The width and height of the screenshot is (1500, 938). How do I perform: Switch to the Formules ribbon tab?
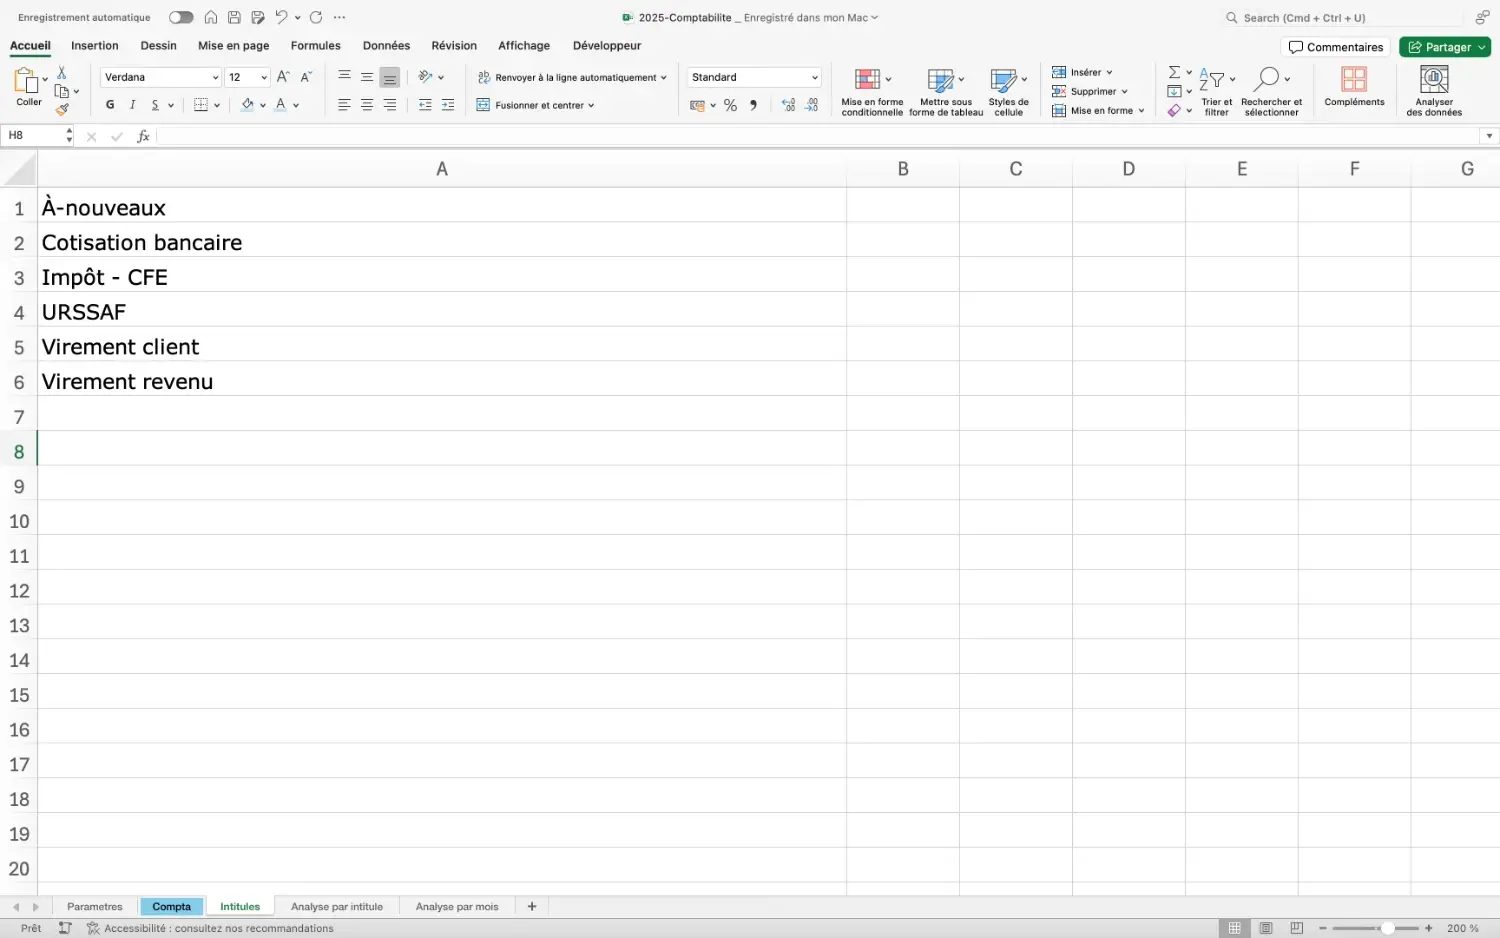[315, 46]
